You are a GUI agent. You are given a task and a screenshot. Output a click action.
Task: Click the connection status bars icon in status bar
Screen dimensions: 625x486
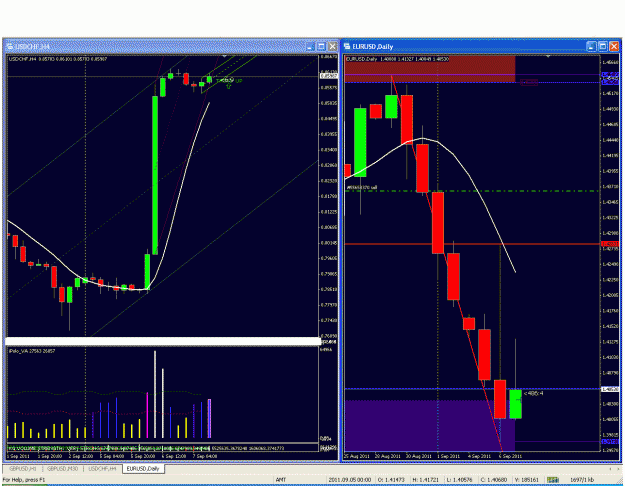(552, 480)
